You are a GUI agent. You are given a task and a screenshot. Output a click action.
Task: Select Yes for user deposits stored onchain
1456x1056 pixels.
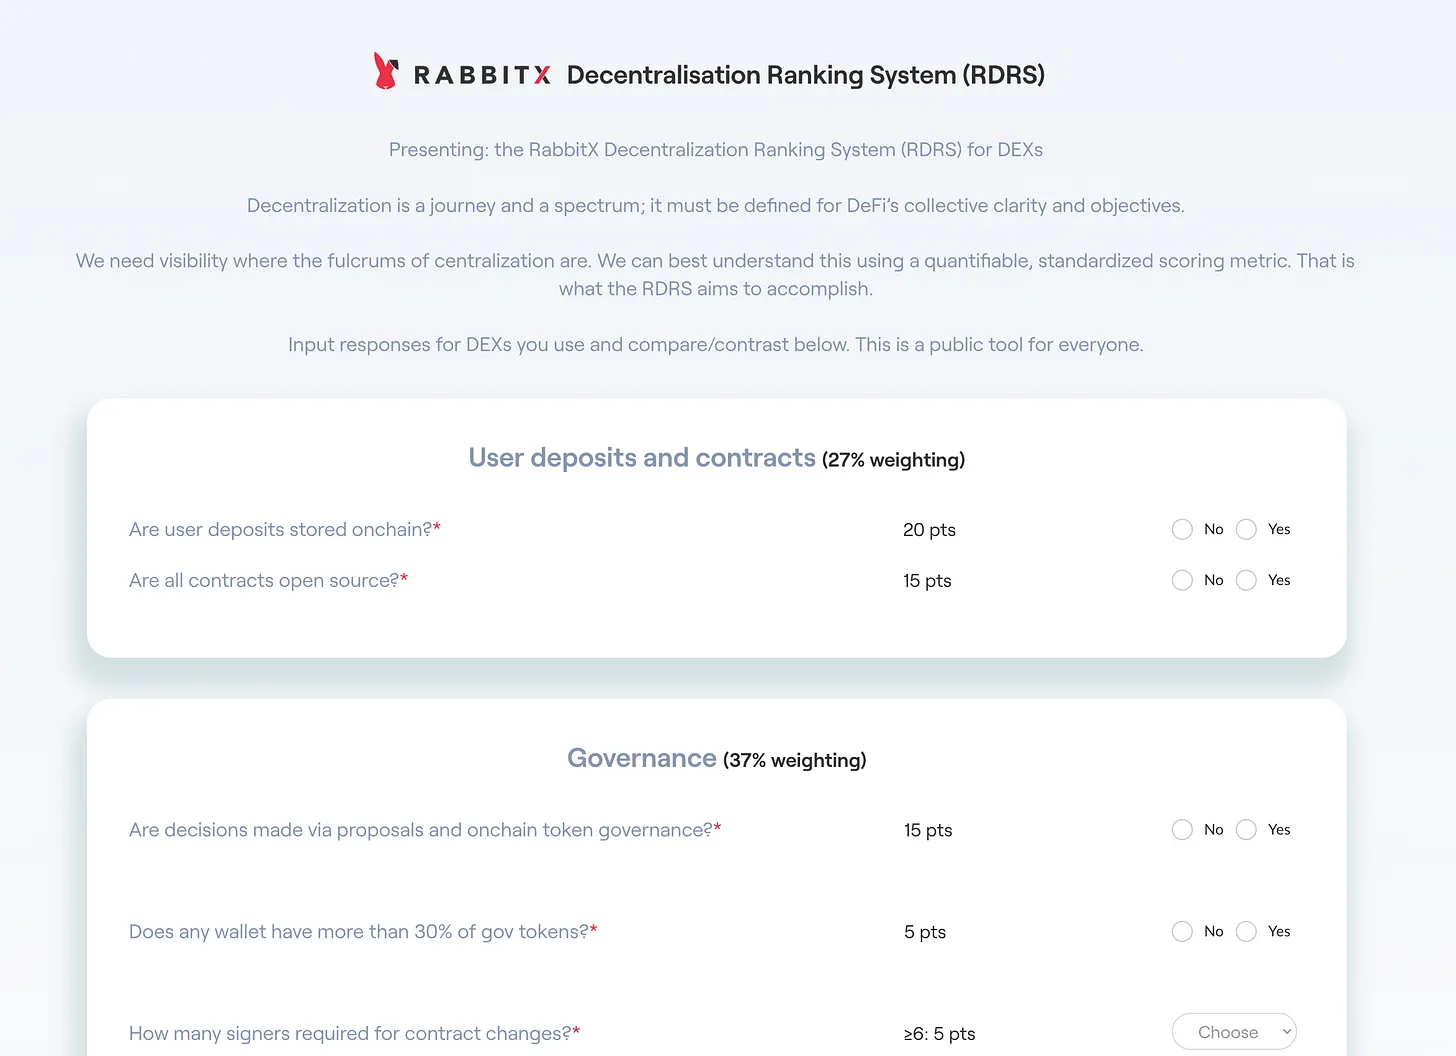tap(1246, 529)
